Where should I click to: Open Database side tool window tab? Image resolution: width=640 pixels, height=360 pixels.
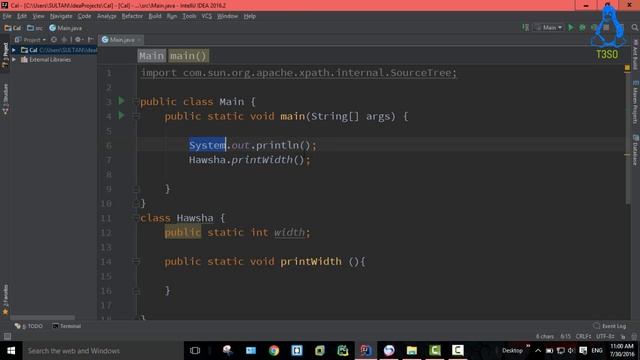tap(635, 150)
